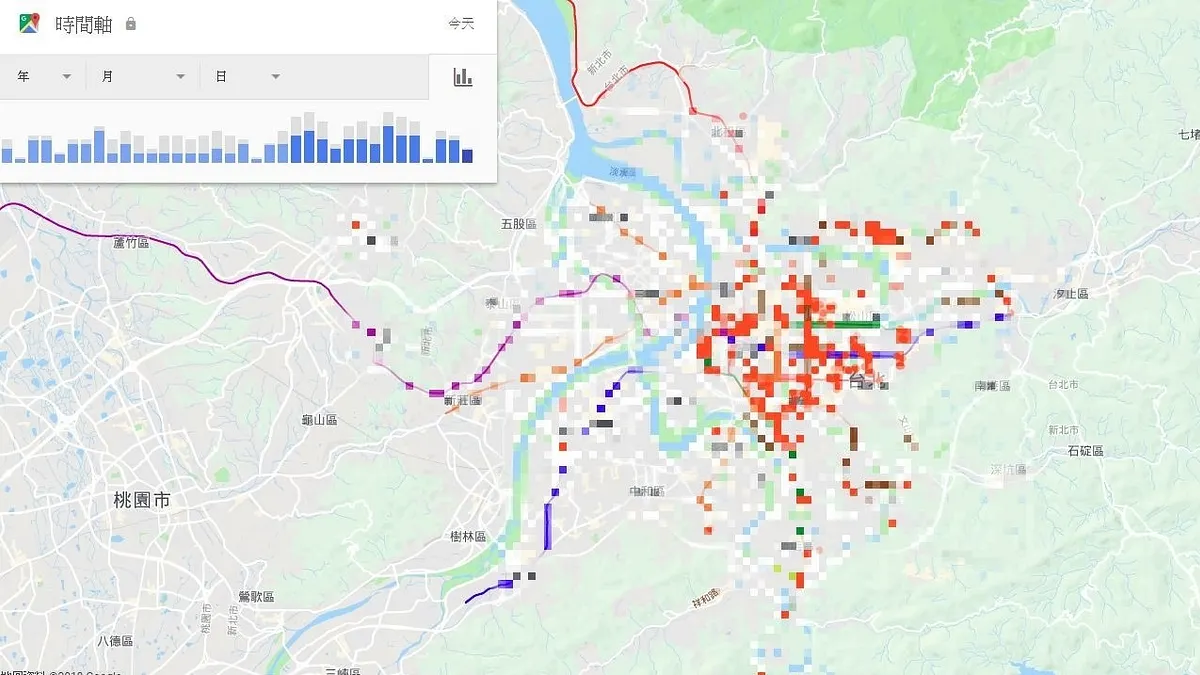Open the 月 (Month) dropdown
Image resolution: width=1200 pixels, height=675 pixels.
point(143,76)
